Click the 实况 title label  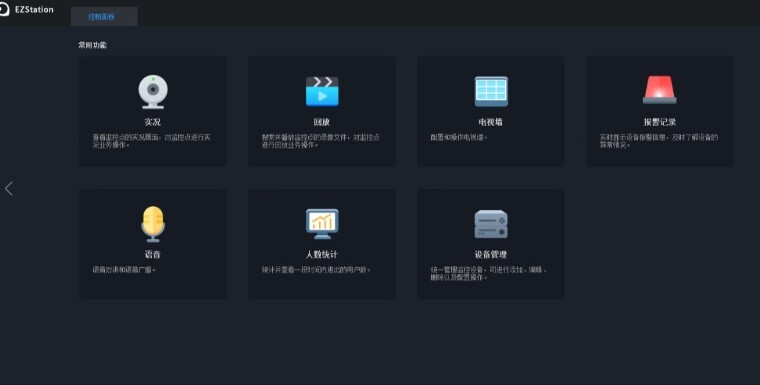(x=153, y=122)
